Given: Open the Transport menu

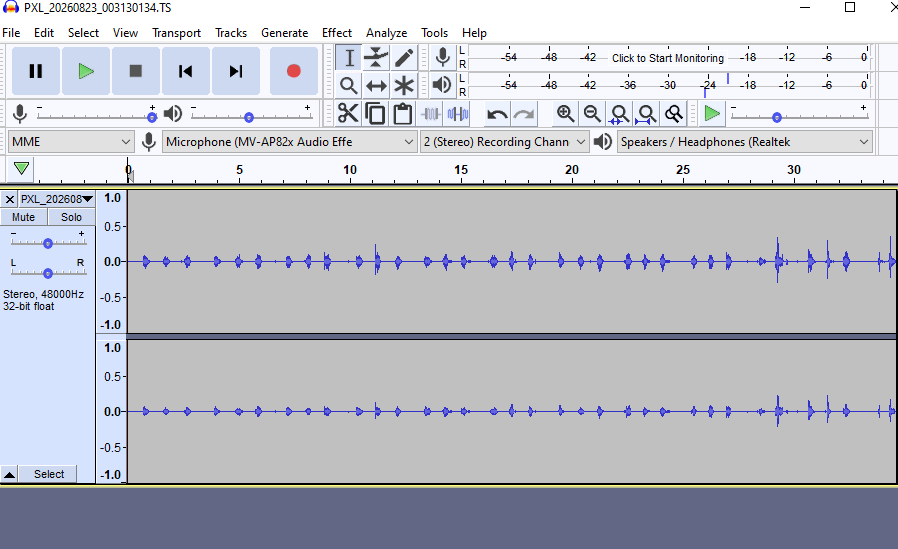Looking at the screenshot, I should [176, 33].
